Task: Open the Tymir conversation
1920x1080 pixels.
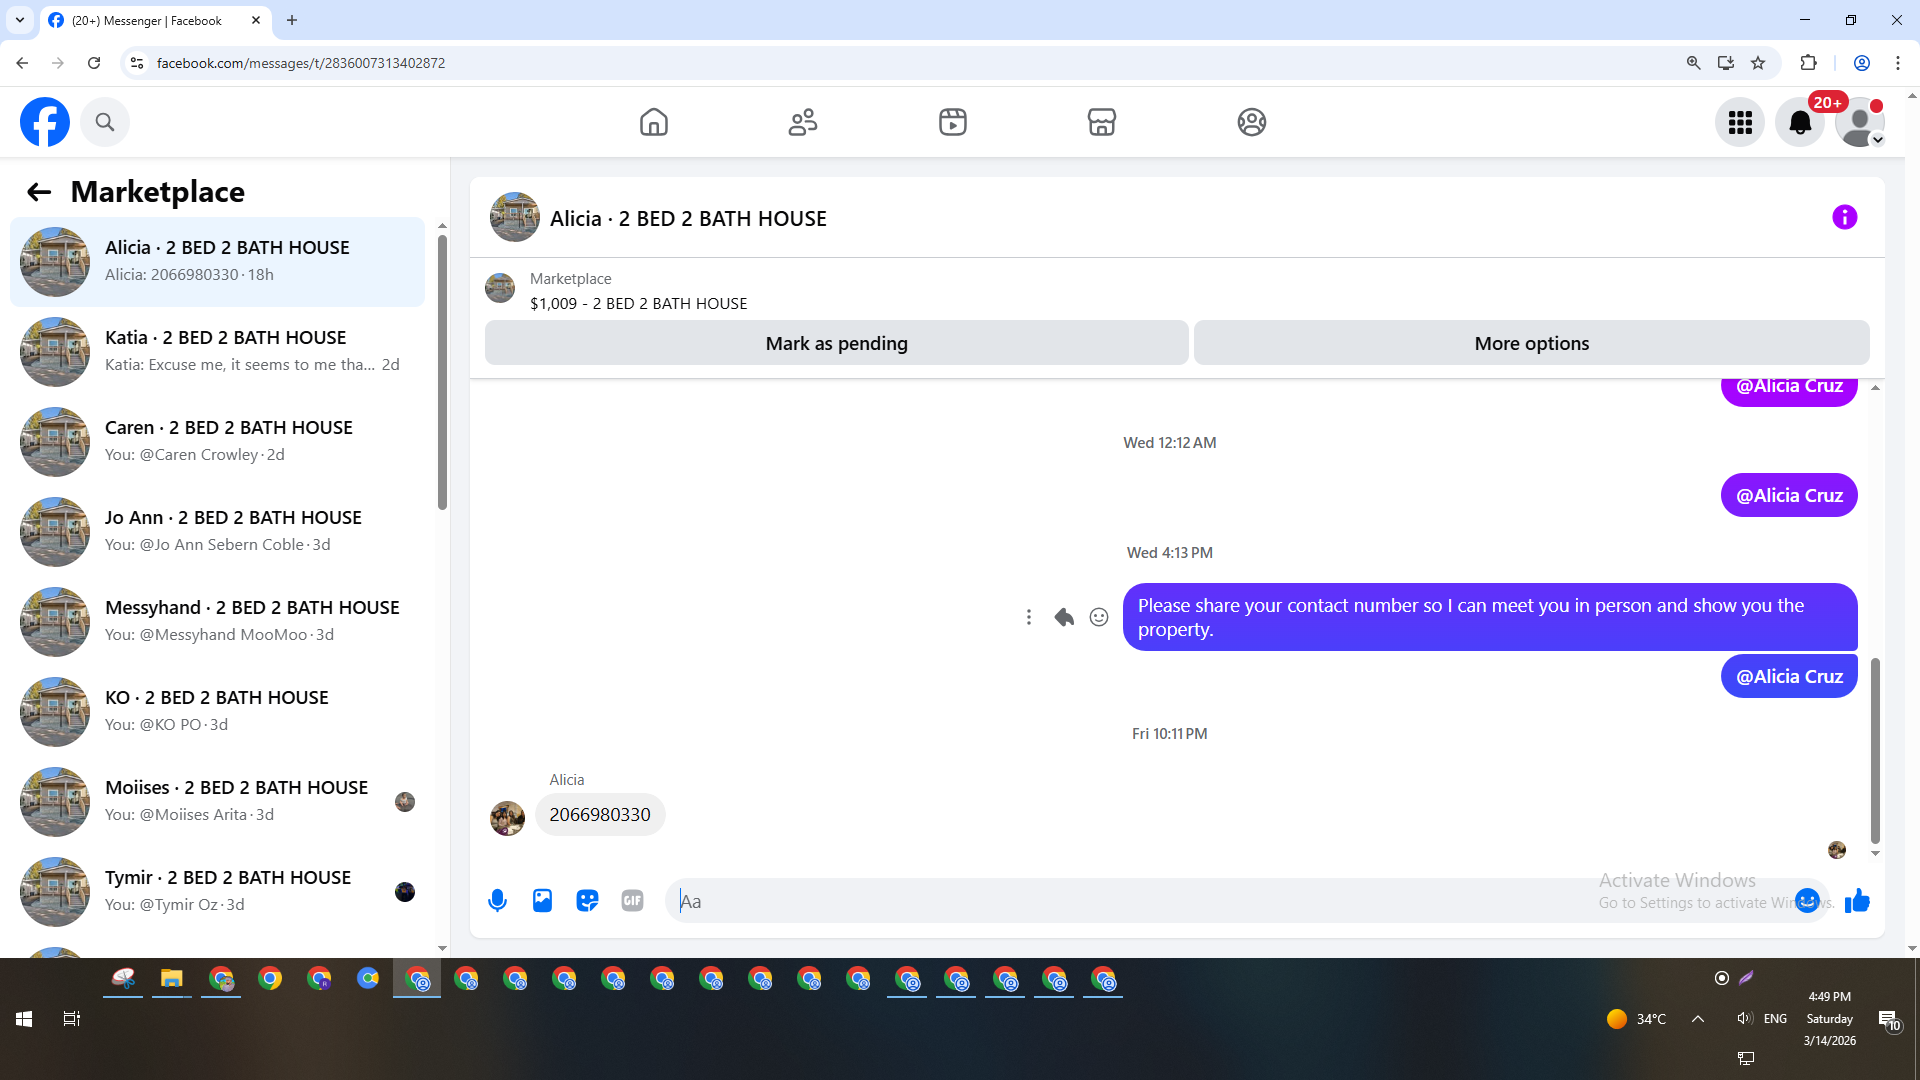Action: click(217, 892)
